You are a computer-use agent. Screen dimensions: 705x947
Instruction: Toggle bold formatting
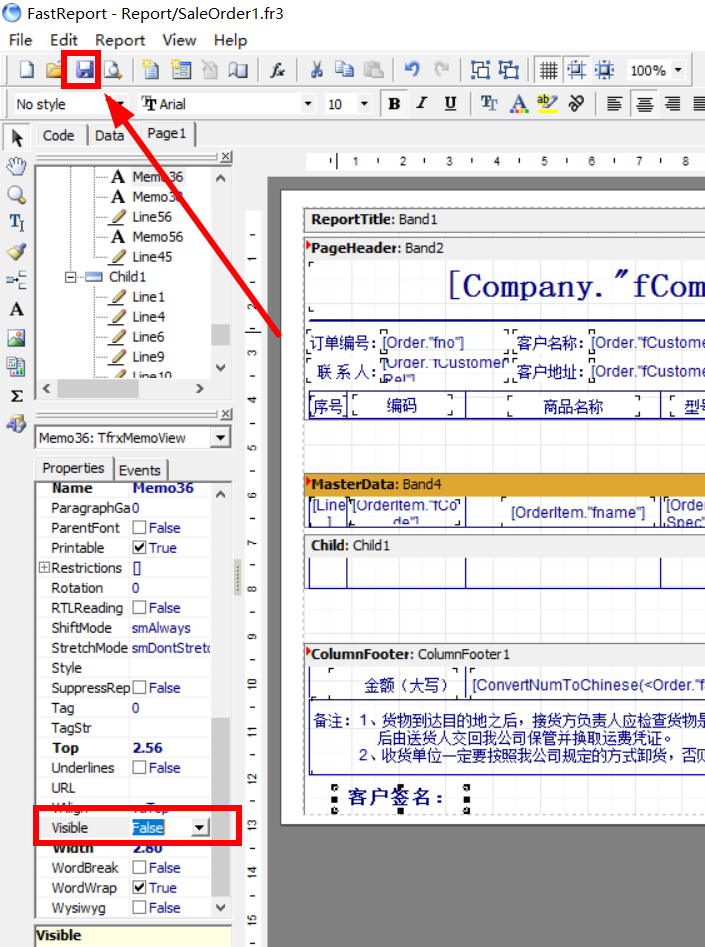point(394,104)
